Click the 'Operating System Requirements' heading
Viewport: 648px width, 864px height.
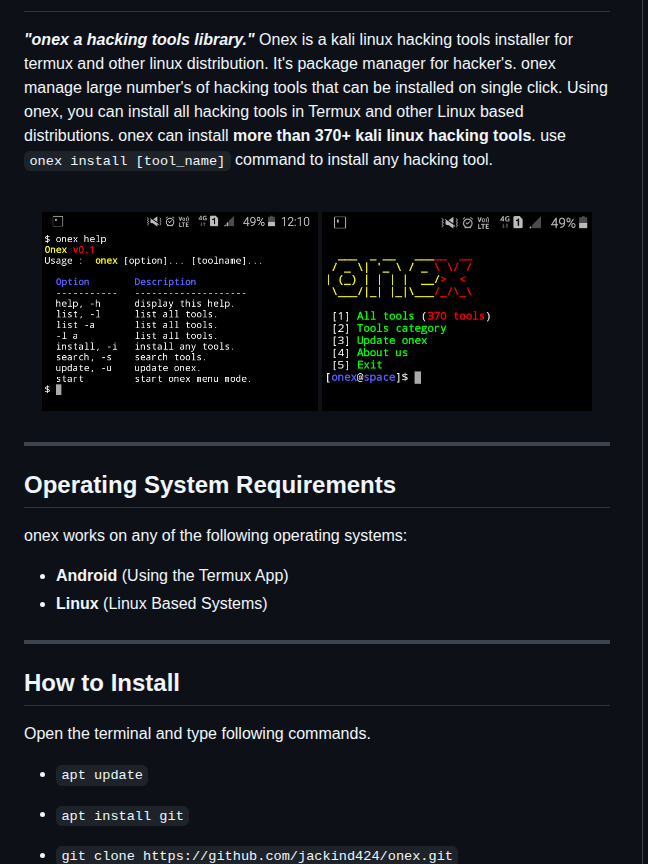[x=210, y=485]
